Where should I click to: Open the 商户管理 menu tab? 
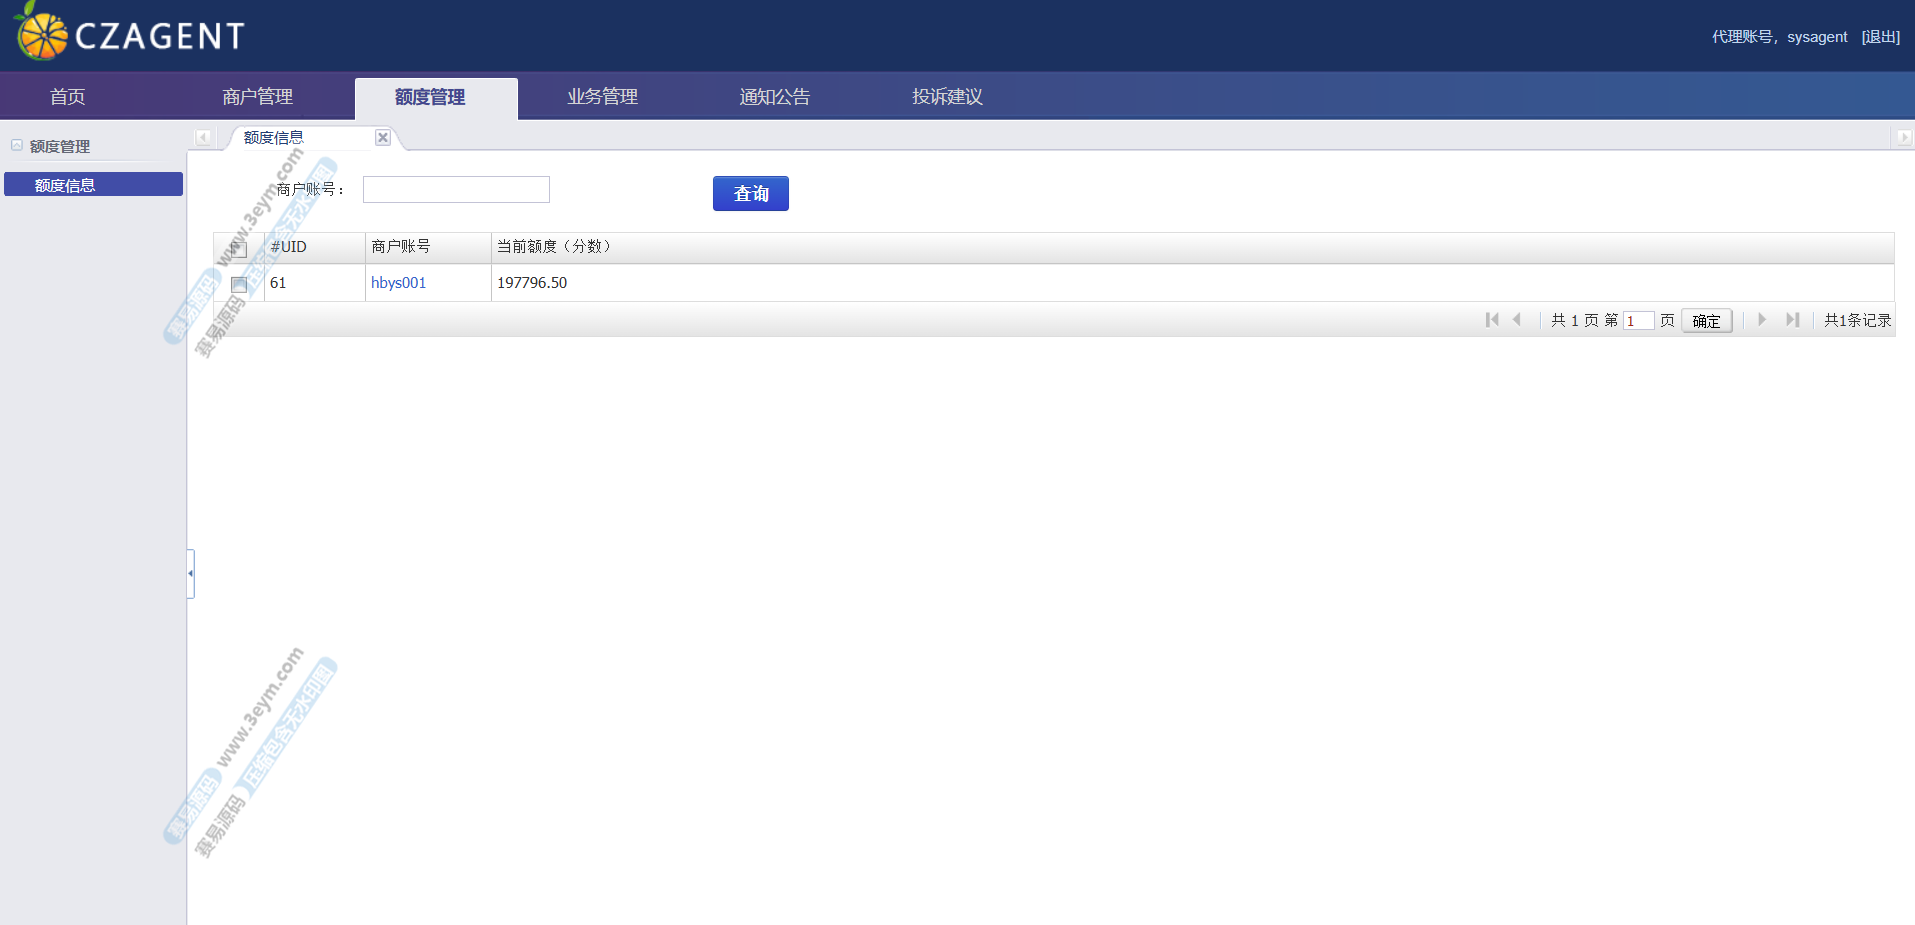tap(257, 97)
